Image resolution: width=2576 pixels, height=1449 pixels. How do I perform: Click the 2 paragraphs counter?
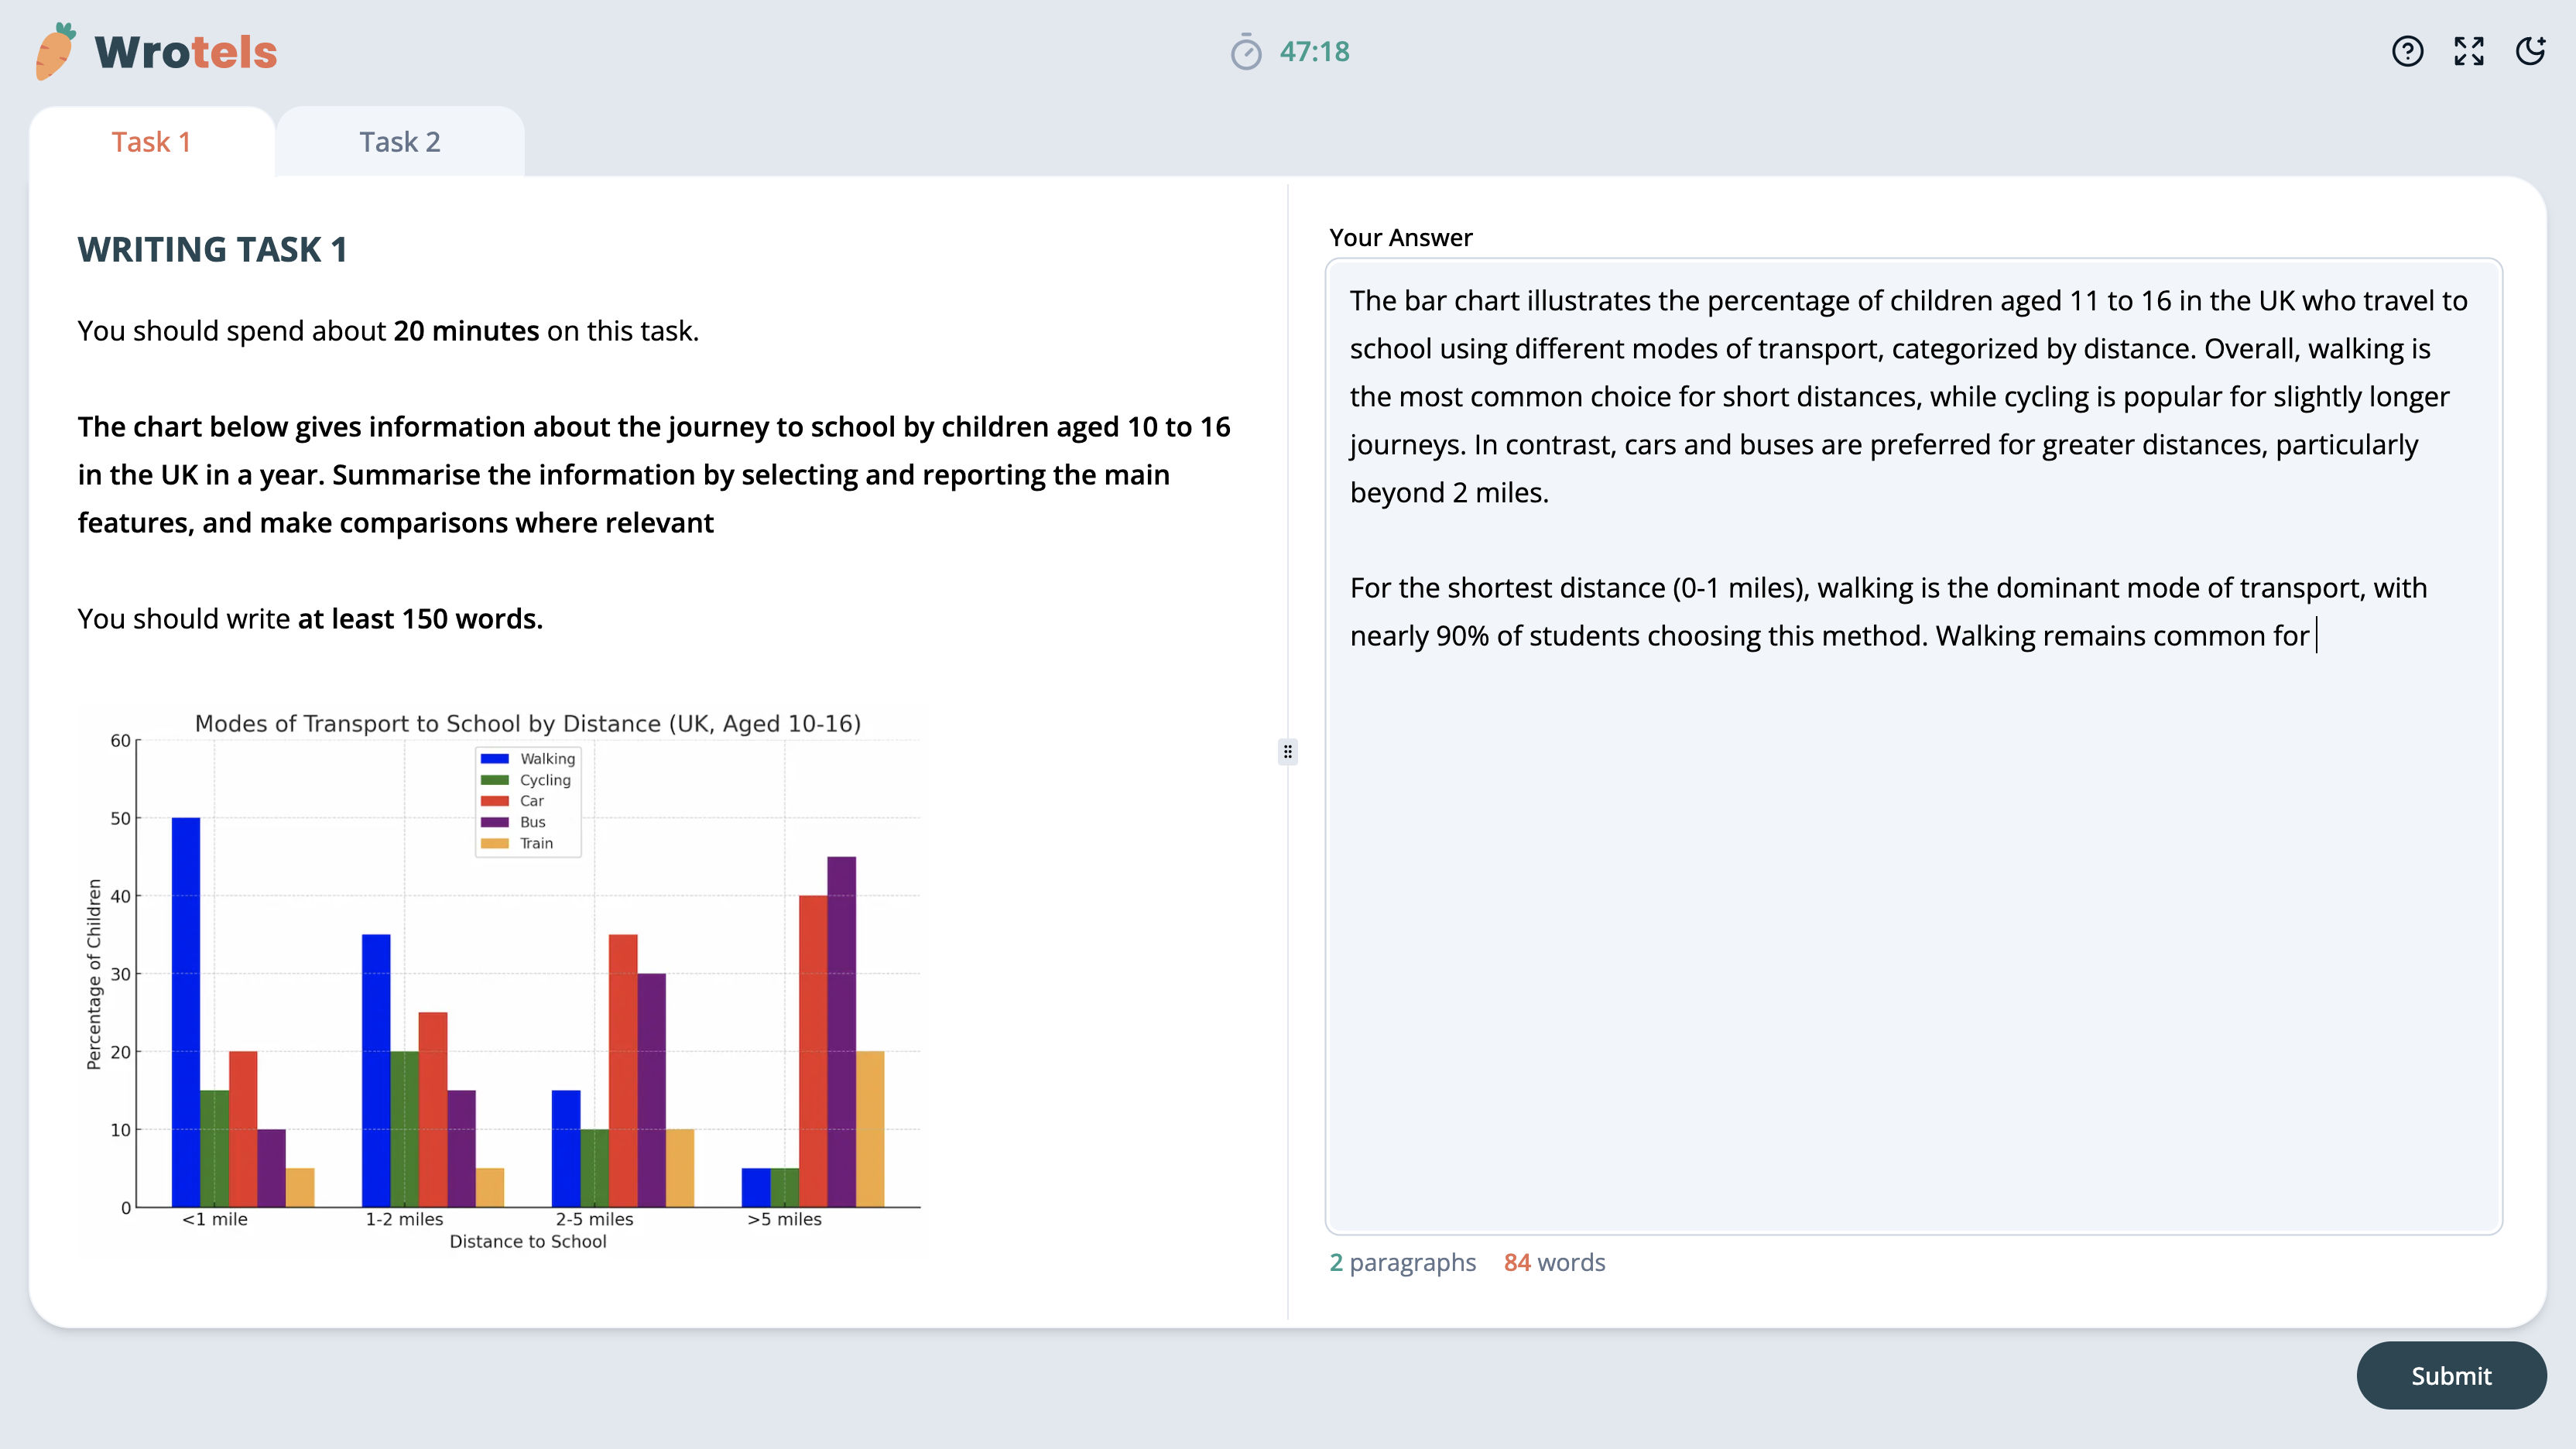click(1402, 1262)
